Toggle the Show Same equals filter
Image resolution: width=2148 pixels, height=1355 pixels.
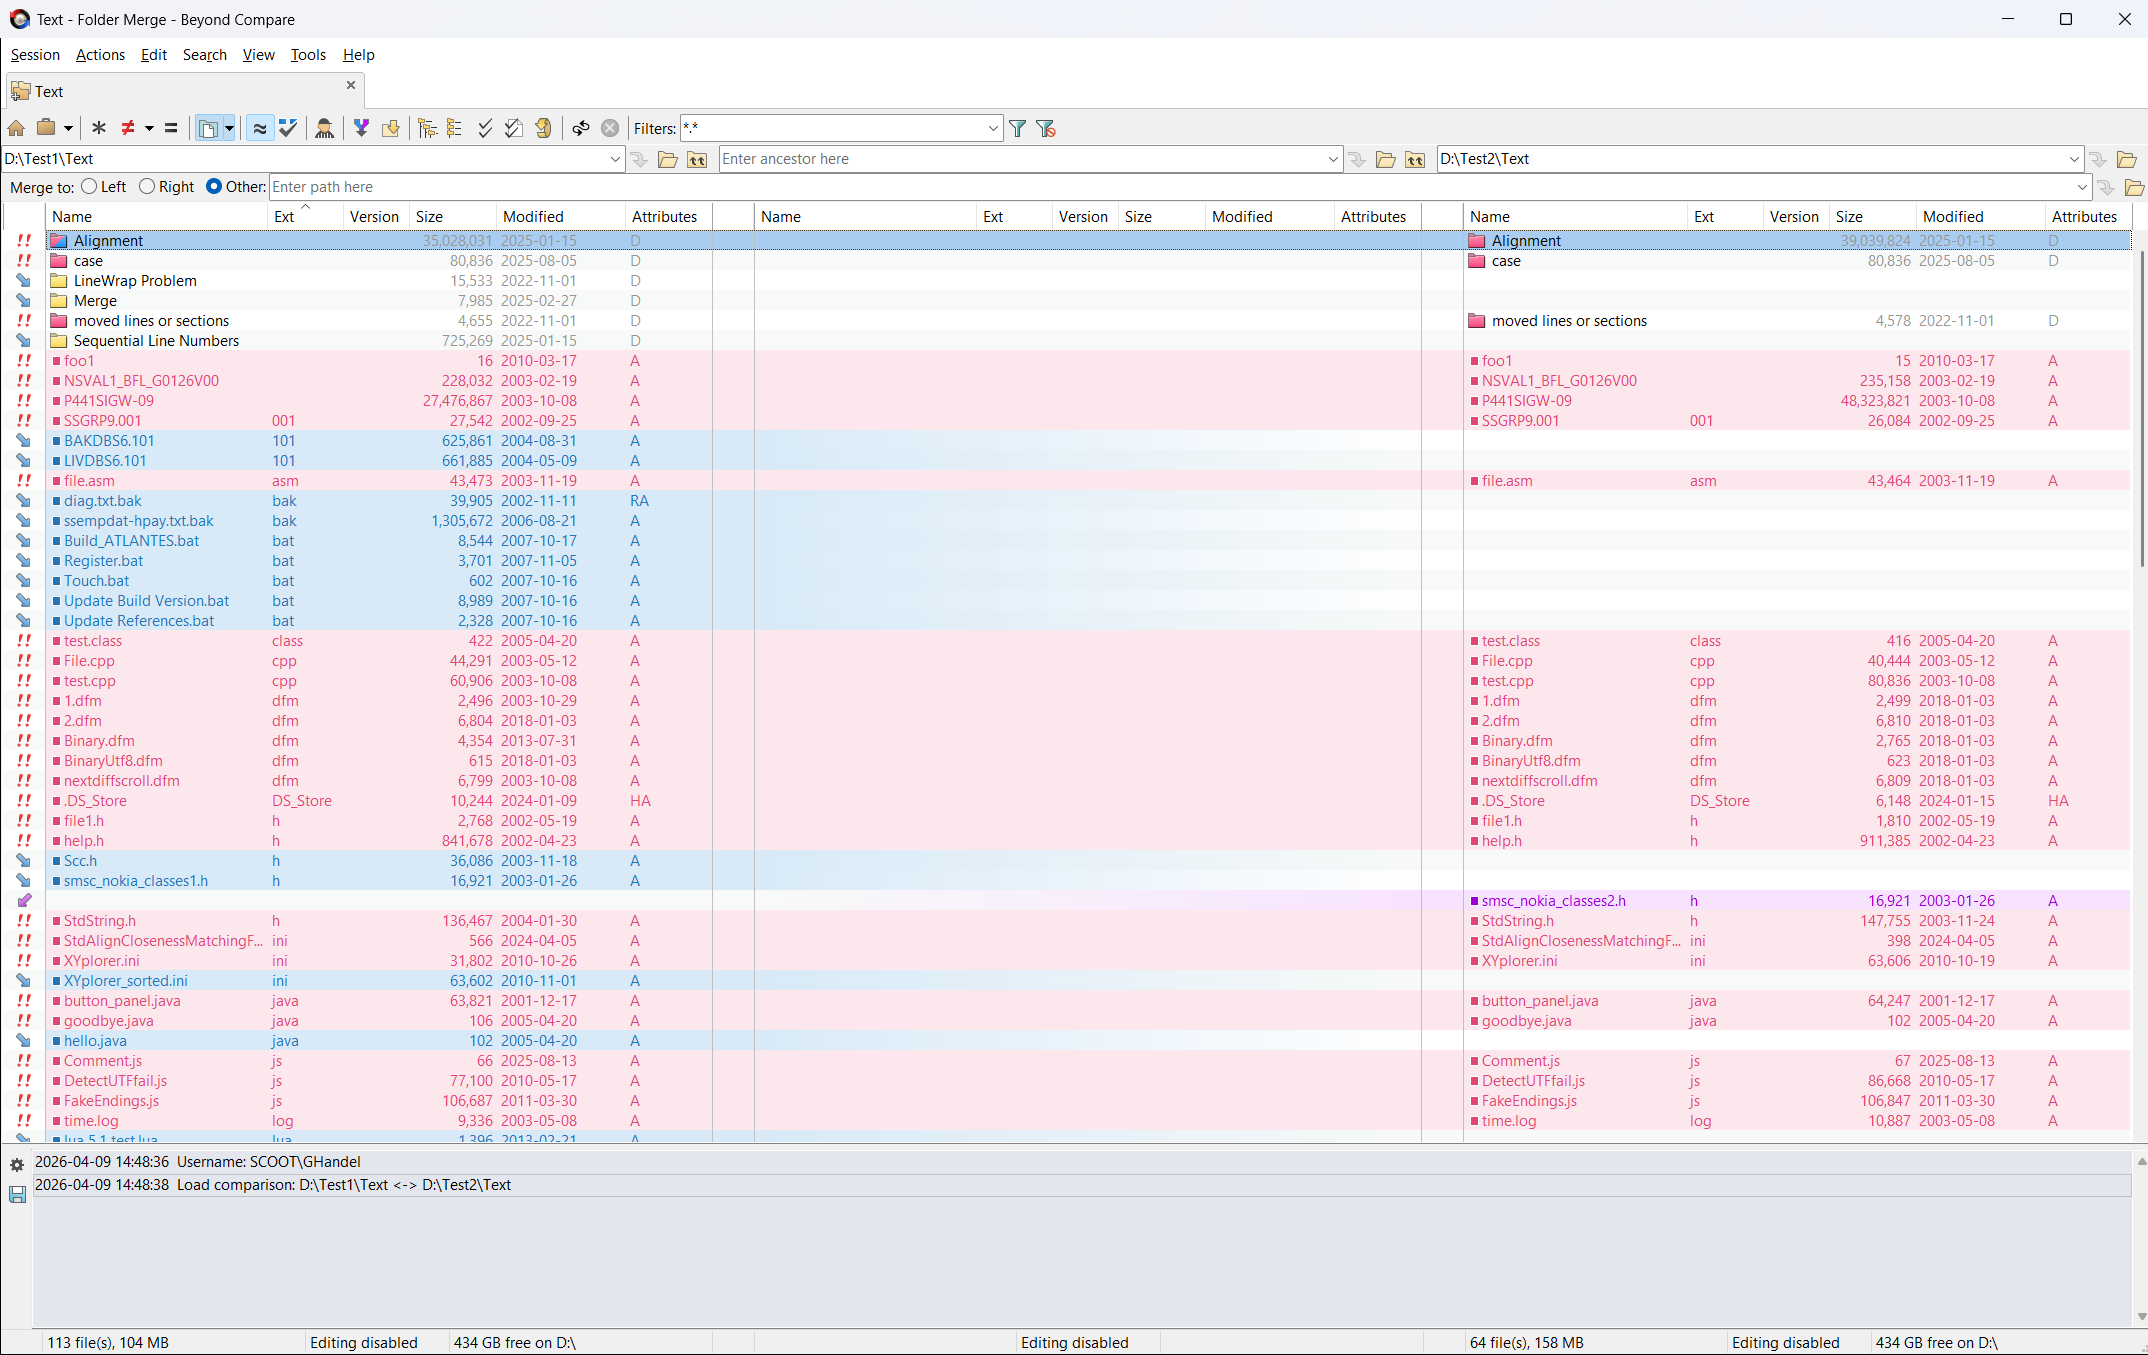[x=171, y=128]
